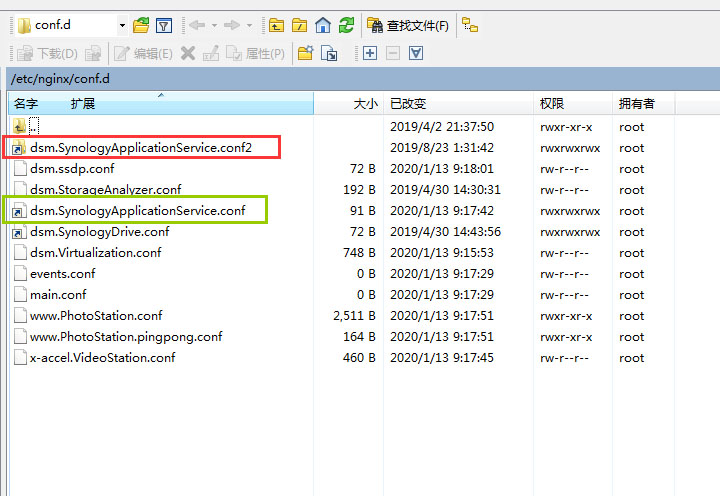Sort by 名字 column header
720x496 pixels.
point(26,104)
